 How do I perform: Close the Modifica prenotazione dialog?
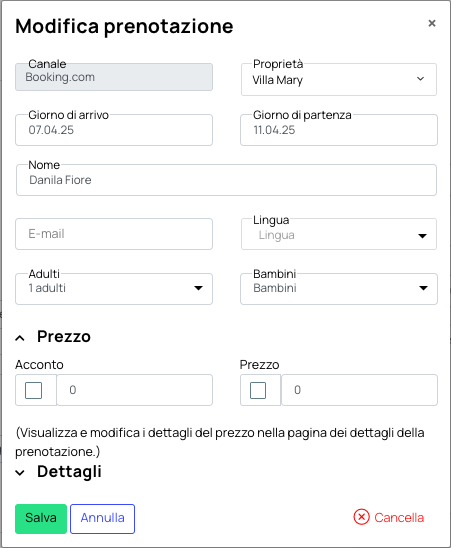point(432,23)
